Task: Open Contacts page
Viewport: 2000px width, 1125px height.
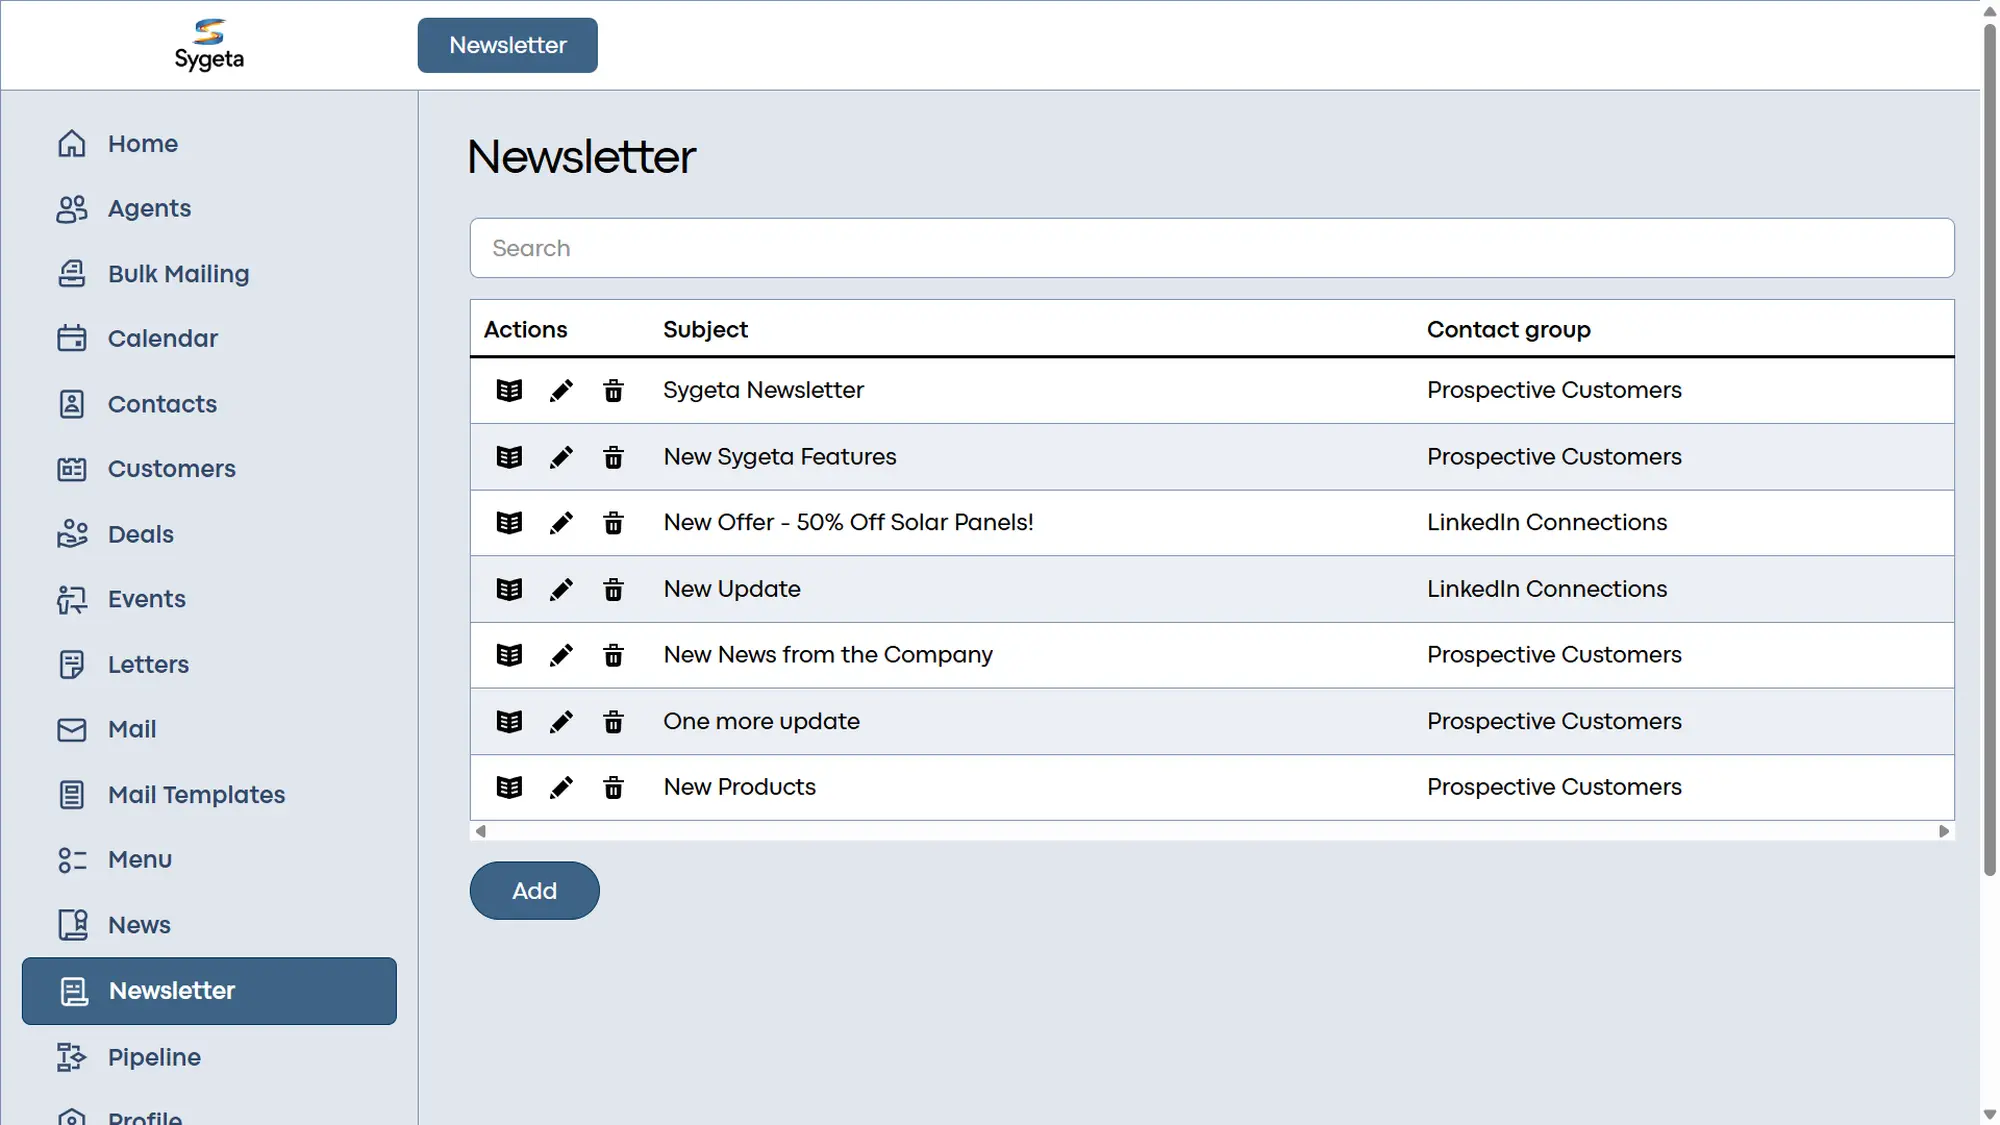Action: (x=209, y=404)
